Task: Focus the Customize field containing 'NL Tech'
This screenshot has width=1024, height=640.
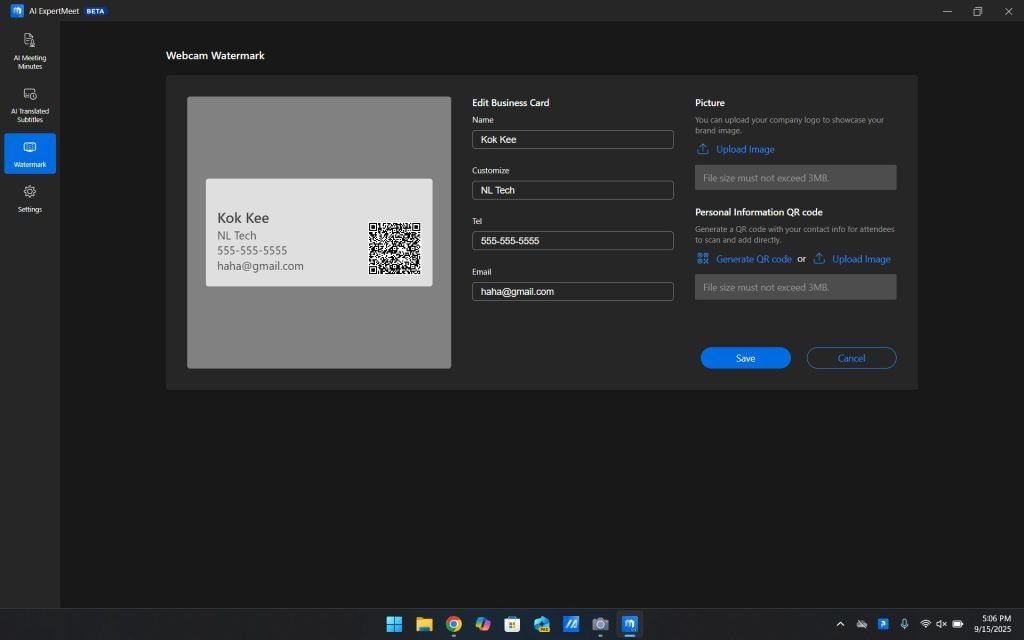Action: [x=573, y=190]
